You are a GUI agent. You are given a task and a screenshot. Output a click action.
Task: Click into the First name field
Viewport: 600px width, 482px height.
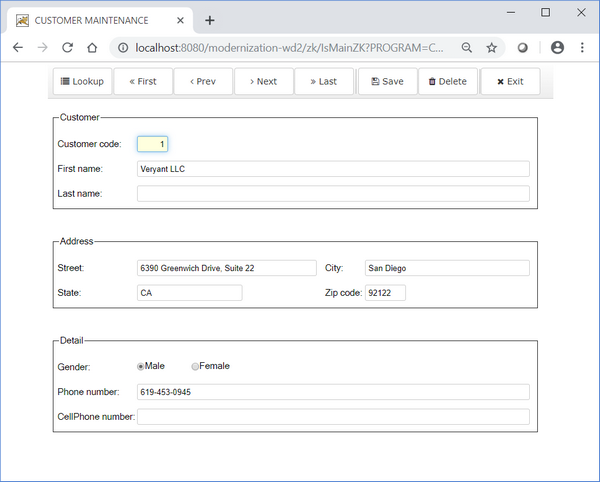point(332,169)
